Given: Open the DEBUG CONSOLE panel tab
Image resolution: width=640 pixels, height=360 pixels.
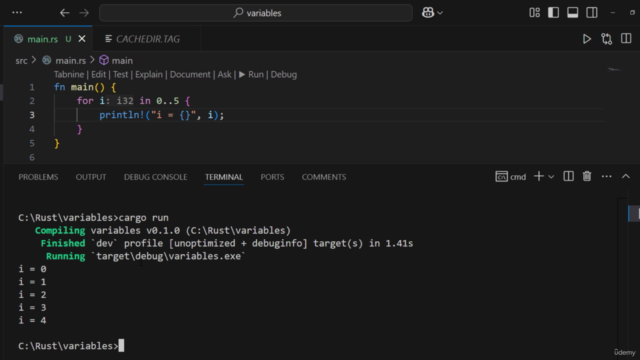Looking at the screenshot, I should tap(156, 177).
